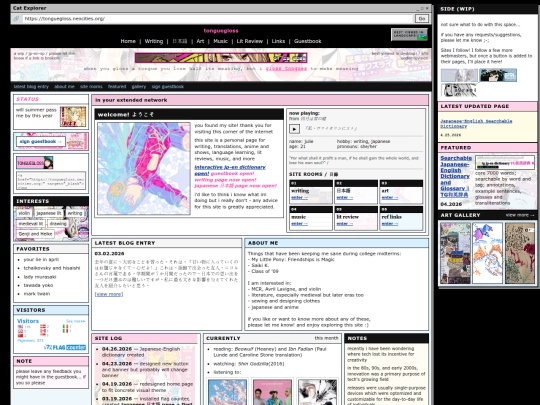540x405 pixels.
Task: Jump to 'gallery' anchor
Action: point(139,86)
